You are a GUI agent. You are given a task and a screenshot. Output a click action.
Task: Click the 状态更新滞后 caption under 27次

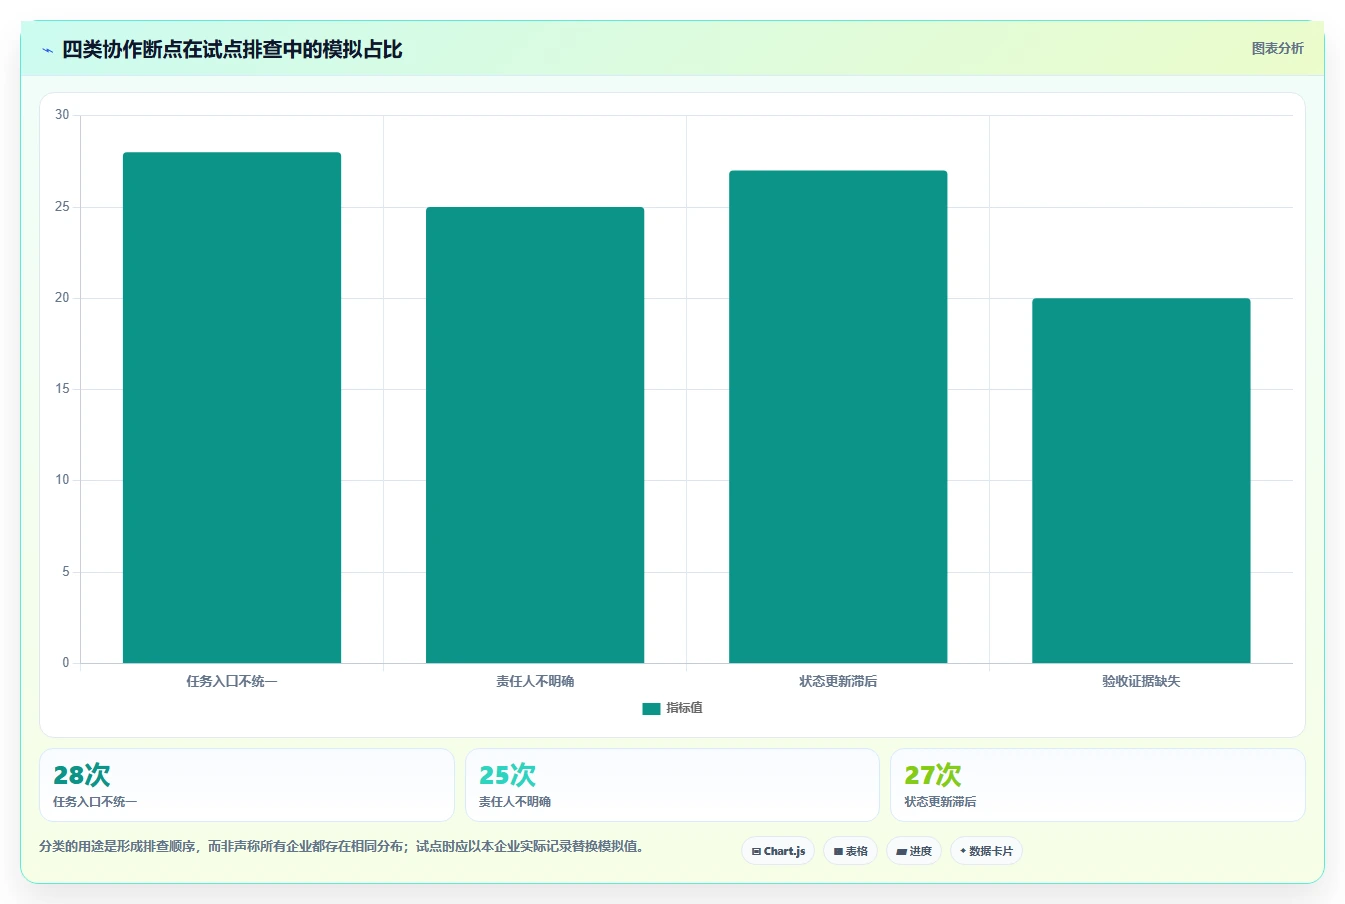coord(940,802)
